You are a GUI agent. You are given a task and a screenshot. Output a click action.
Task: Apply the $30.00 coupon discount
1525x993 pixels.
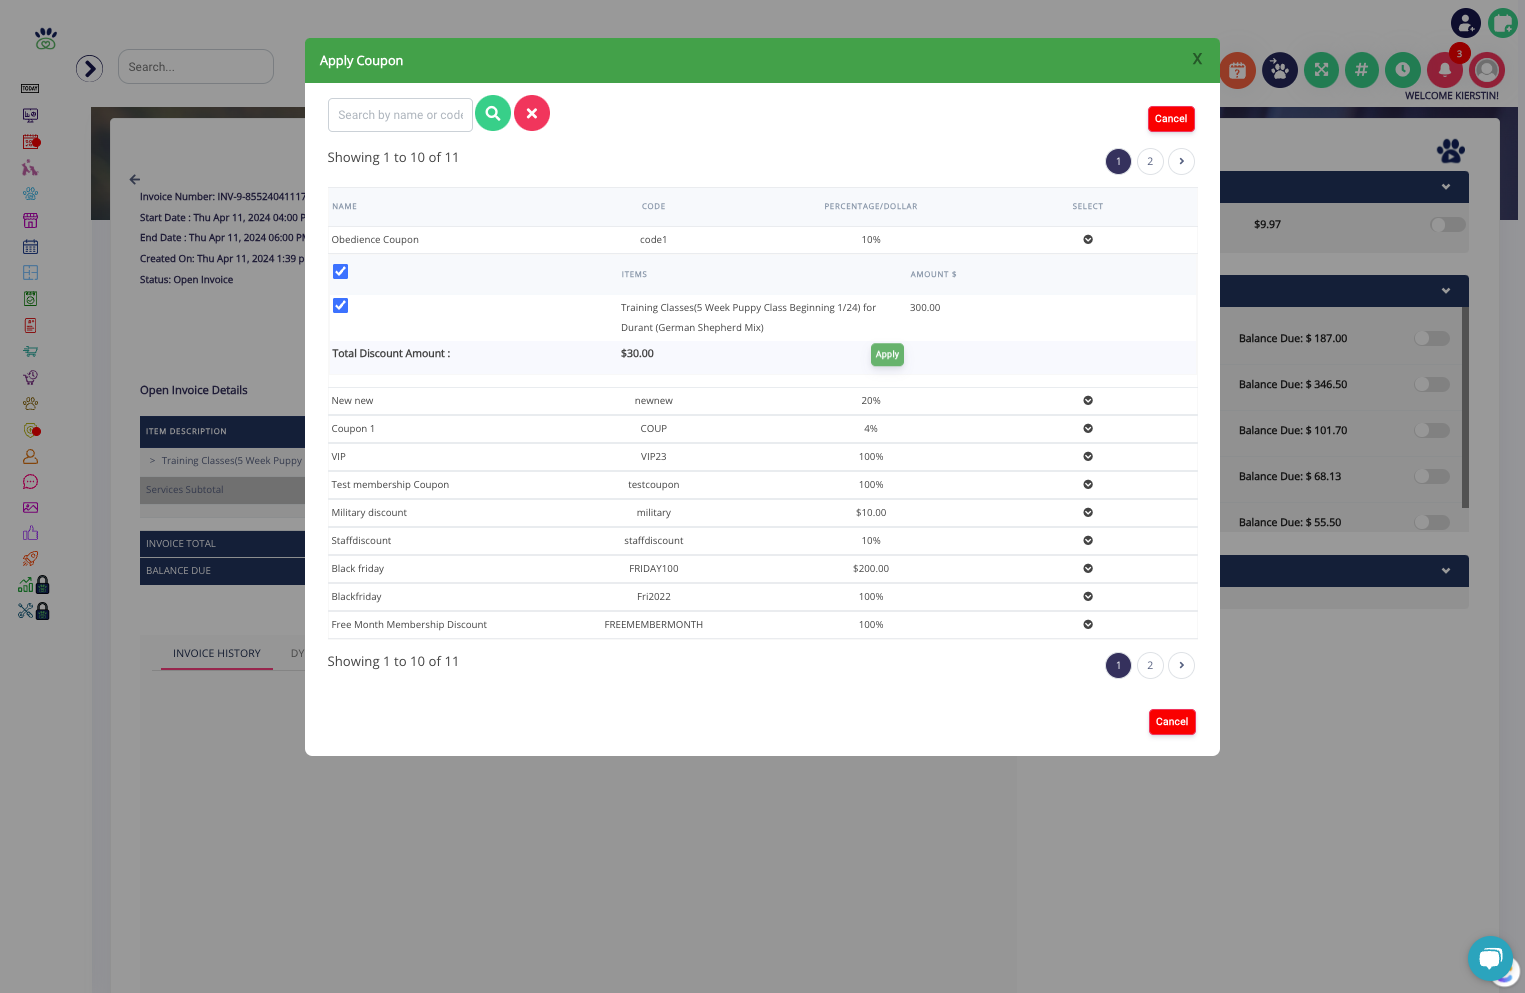887,355
